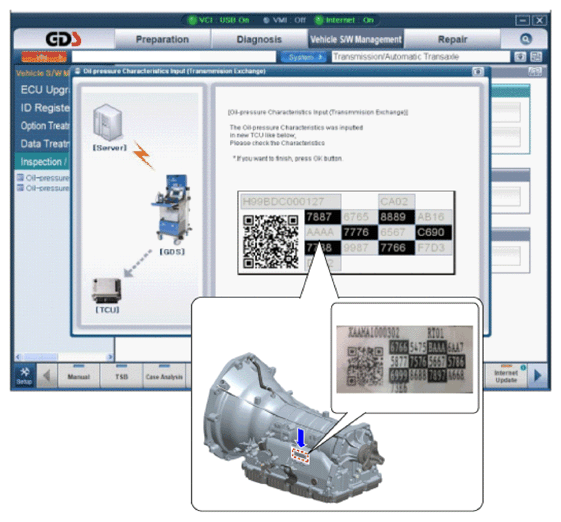Viewport: 561px width, 522px height.
Task: Click the left arrow in bottom toolbar
Action: point(47,376)
